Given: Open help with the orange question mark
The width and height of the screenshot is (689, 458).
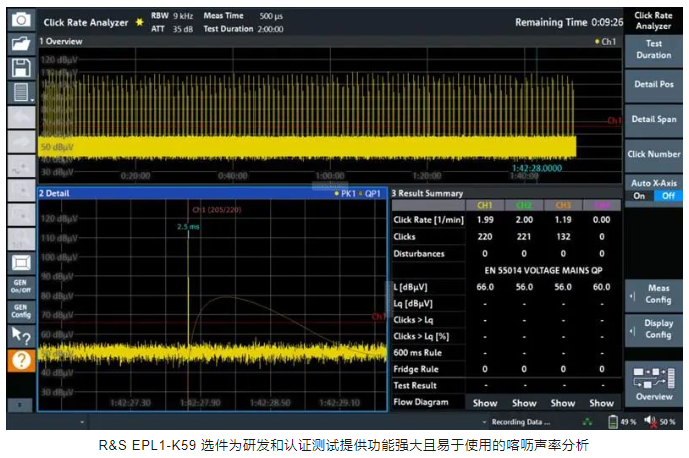Looking at the screenshot, I should pyautogui.click(x=21, y=360).
